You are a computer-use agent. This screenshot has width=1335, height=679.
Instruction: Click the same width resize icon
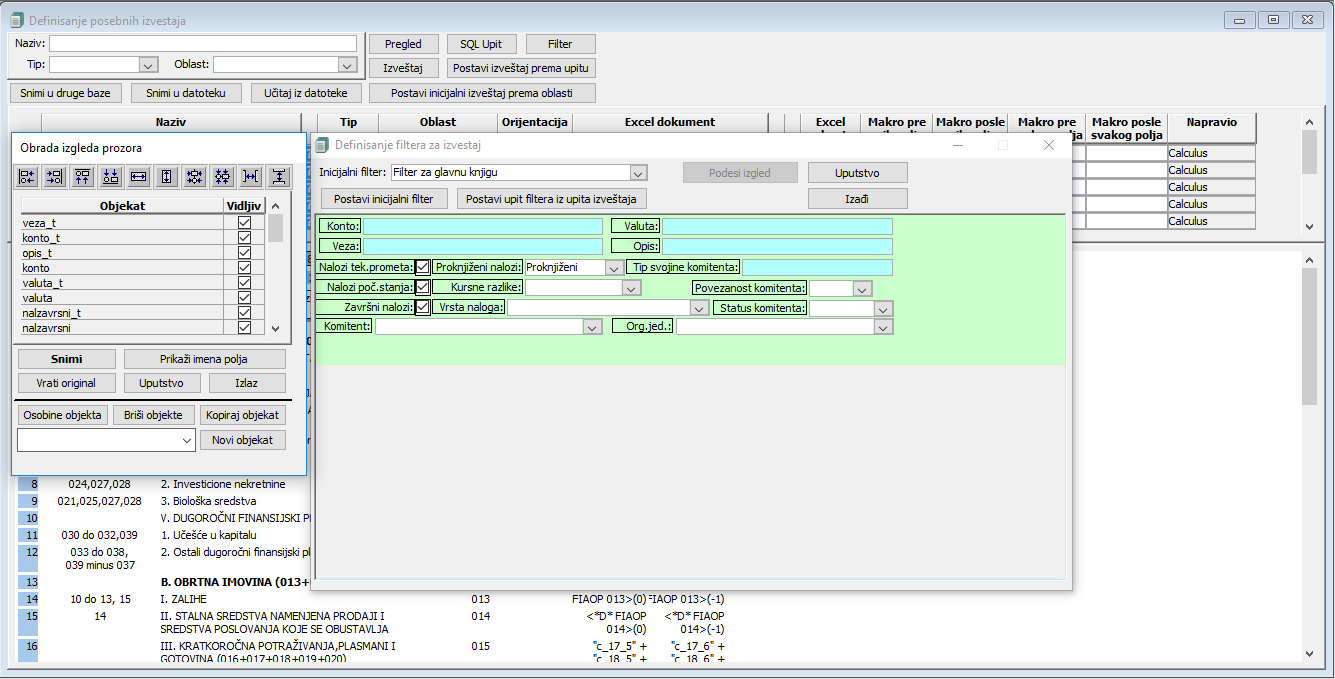pyautogui.click(x=139, y=176)
